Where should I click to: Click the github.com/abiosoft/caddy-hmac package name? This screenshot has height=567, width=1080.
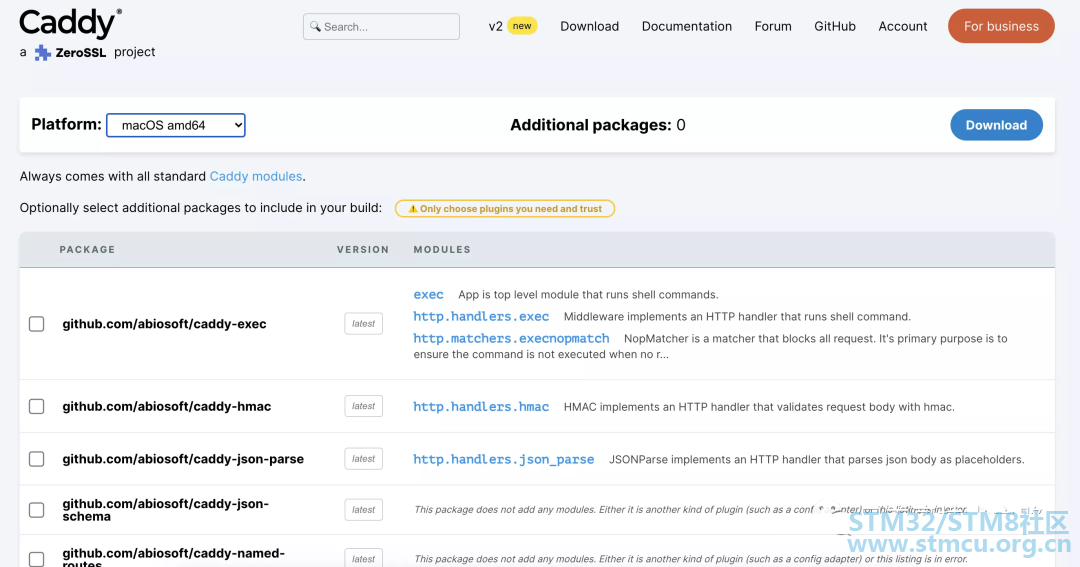(x=167, y=406)
